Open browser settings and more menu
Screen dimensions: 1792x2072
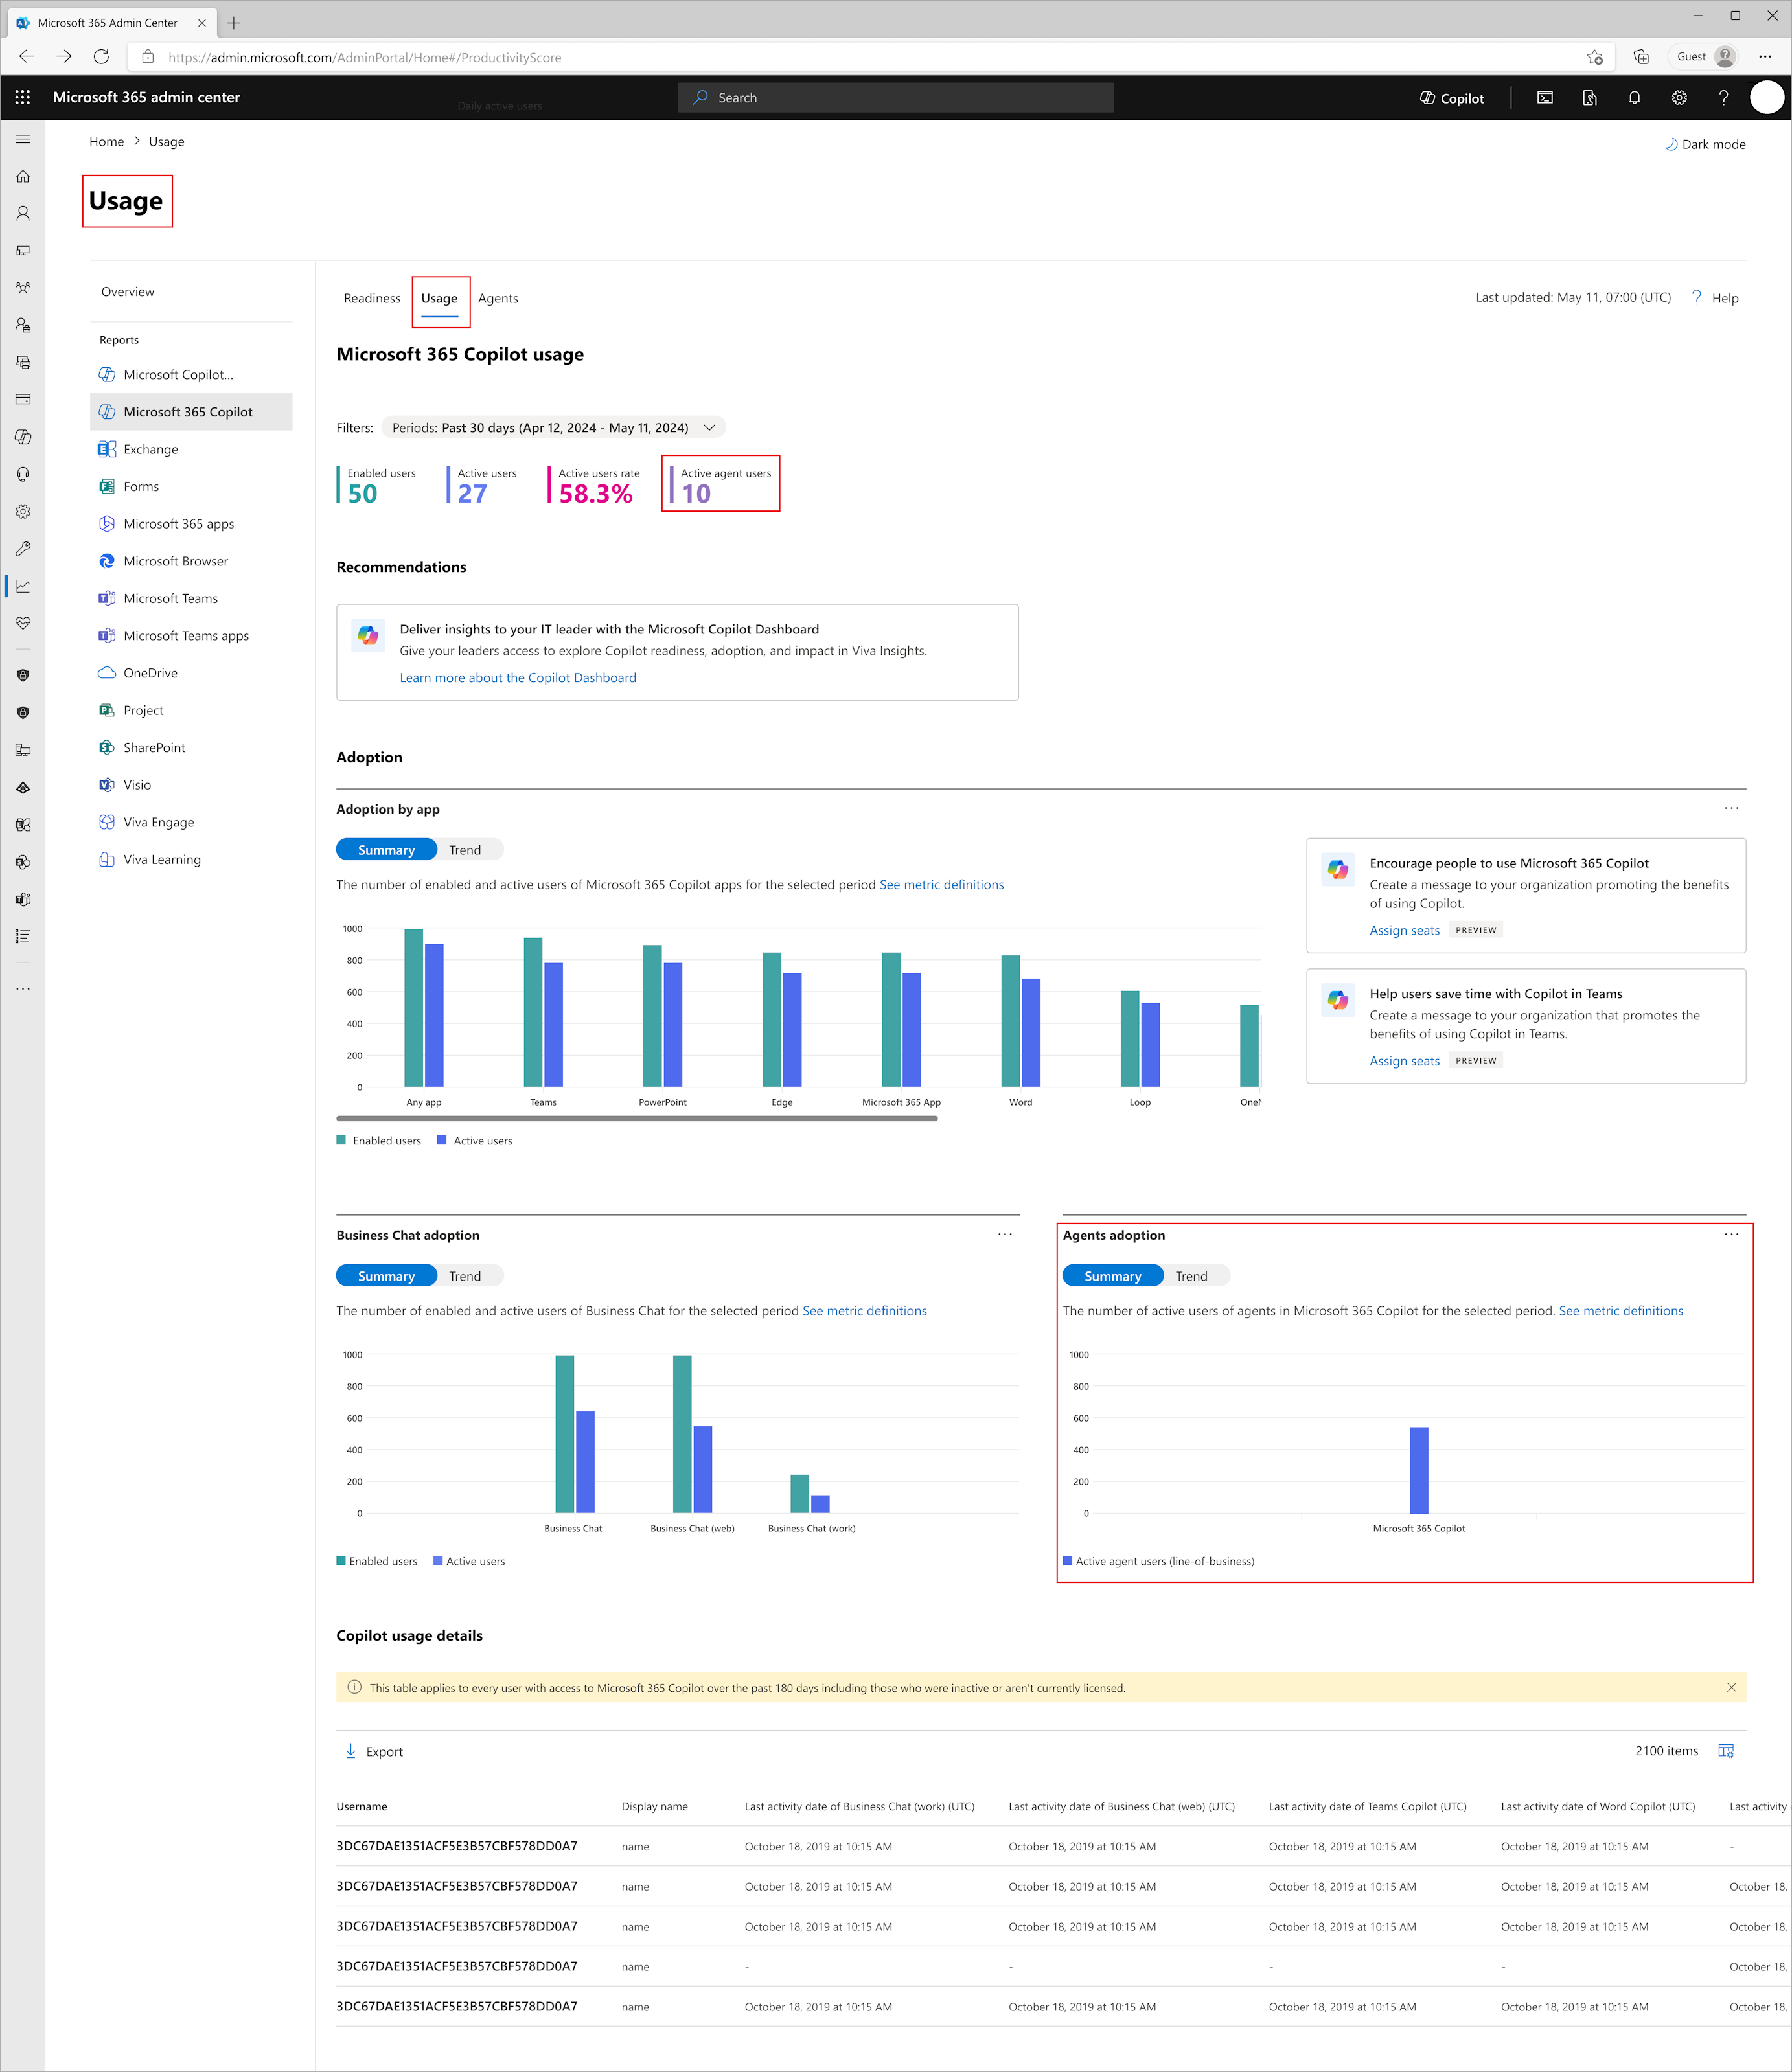point(1765,57)
